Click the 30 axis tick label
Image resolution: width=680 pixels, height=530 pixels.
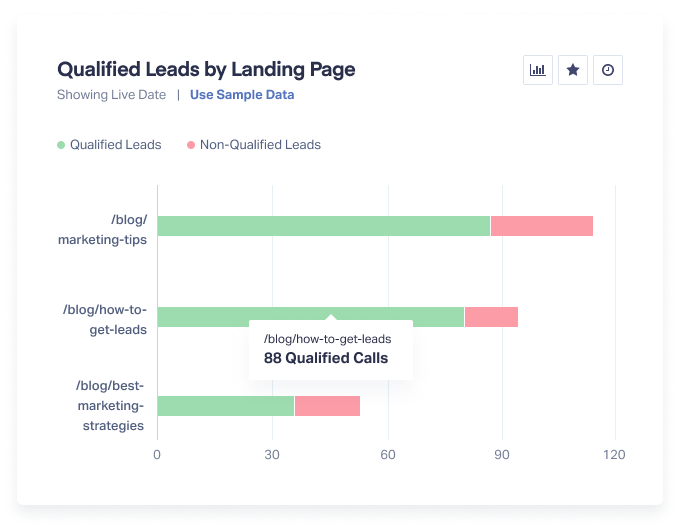tap(272, 455)
